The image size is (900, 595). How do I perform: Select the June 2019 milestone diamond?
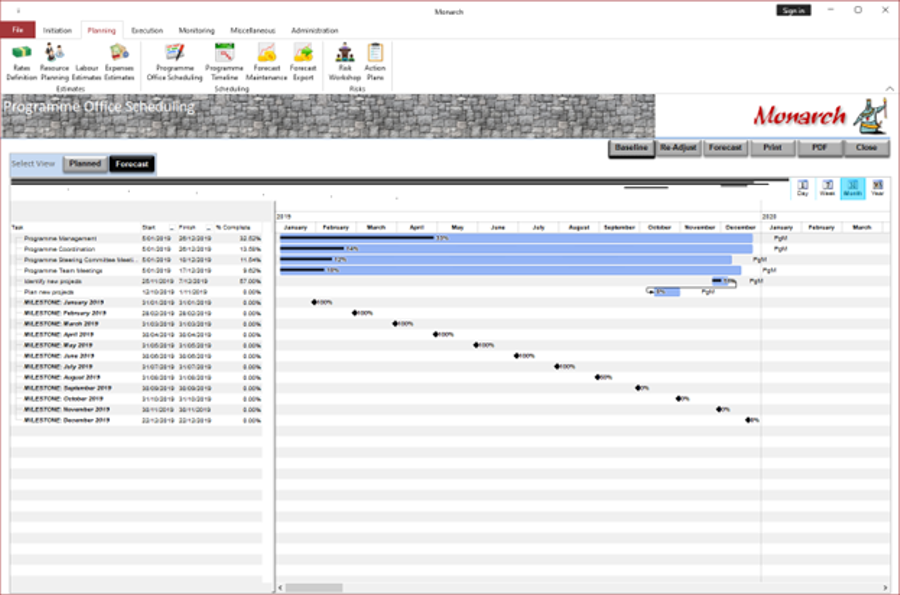click(x=516, y=356)
